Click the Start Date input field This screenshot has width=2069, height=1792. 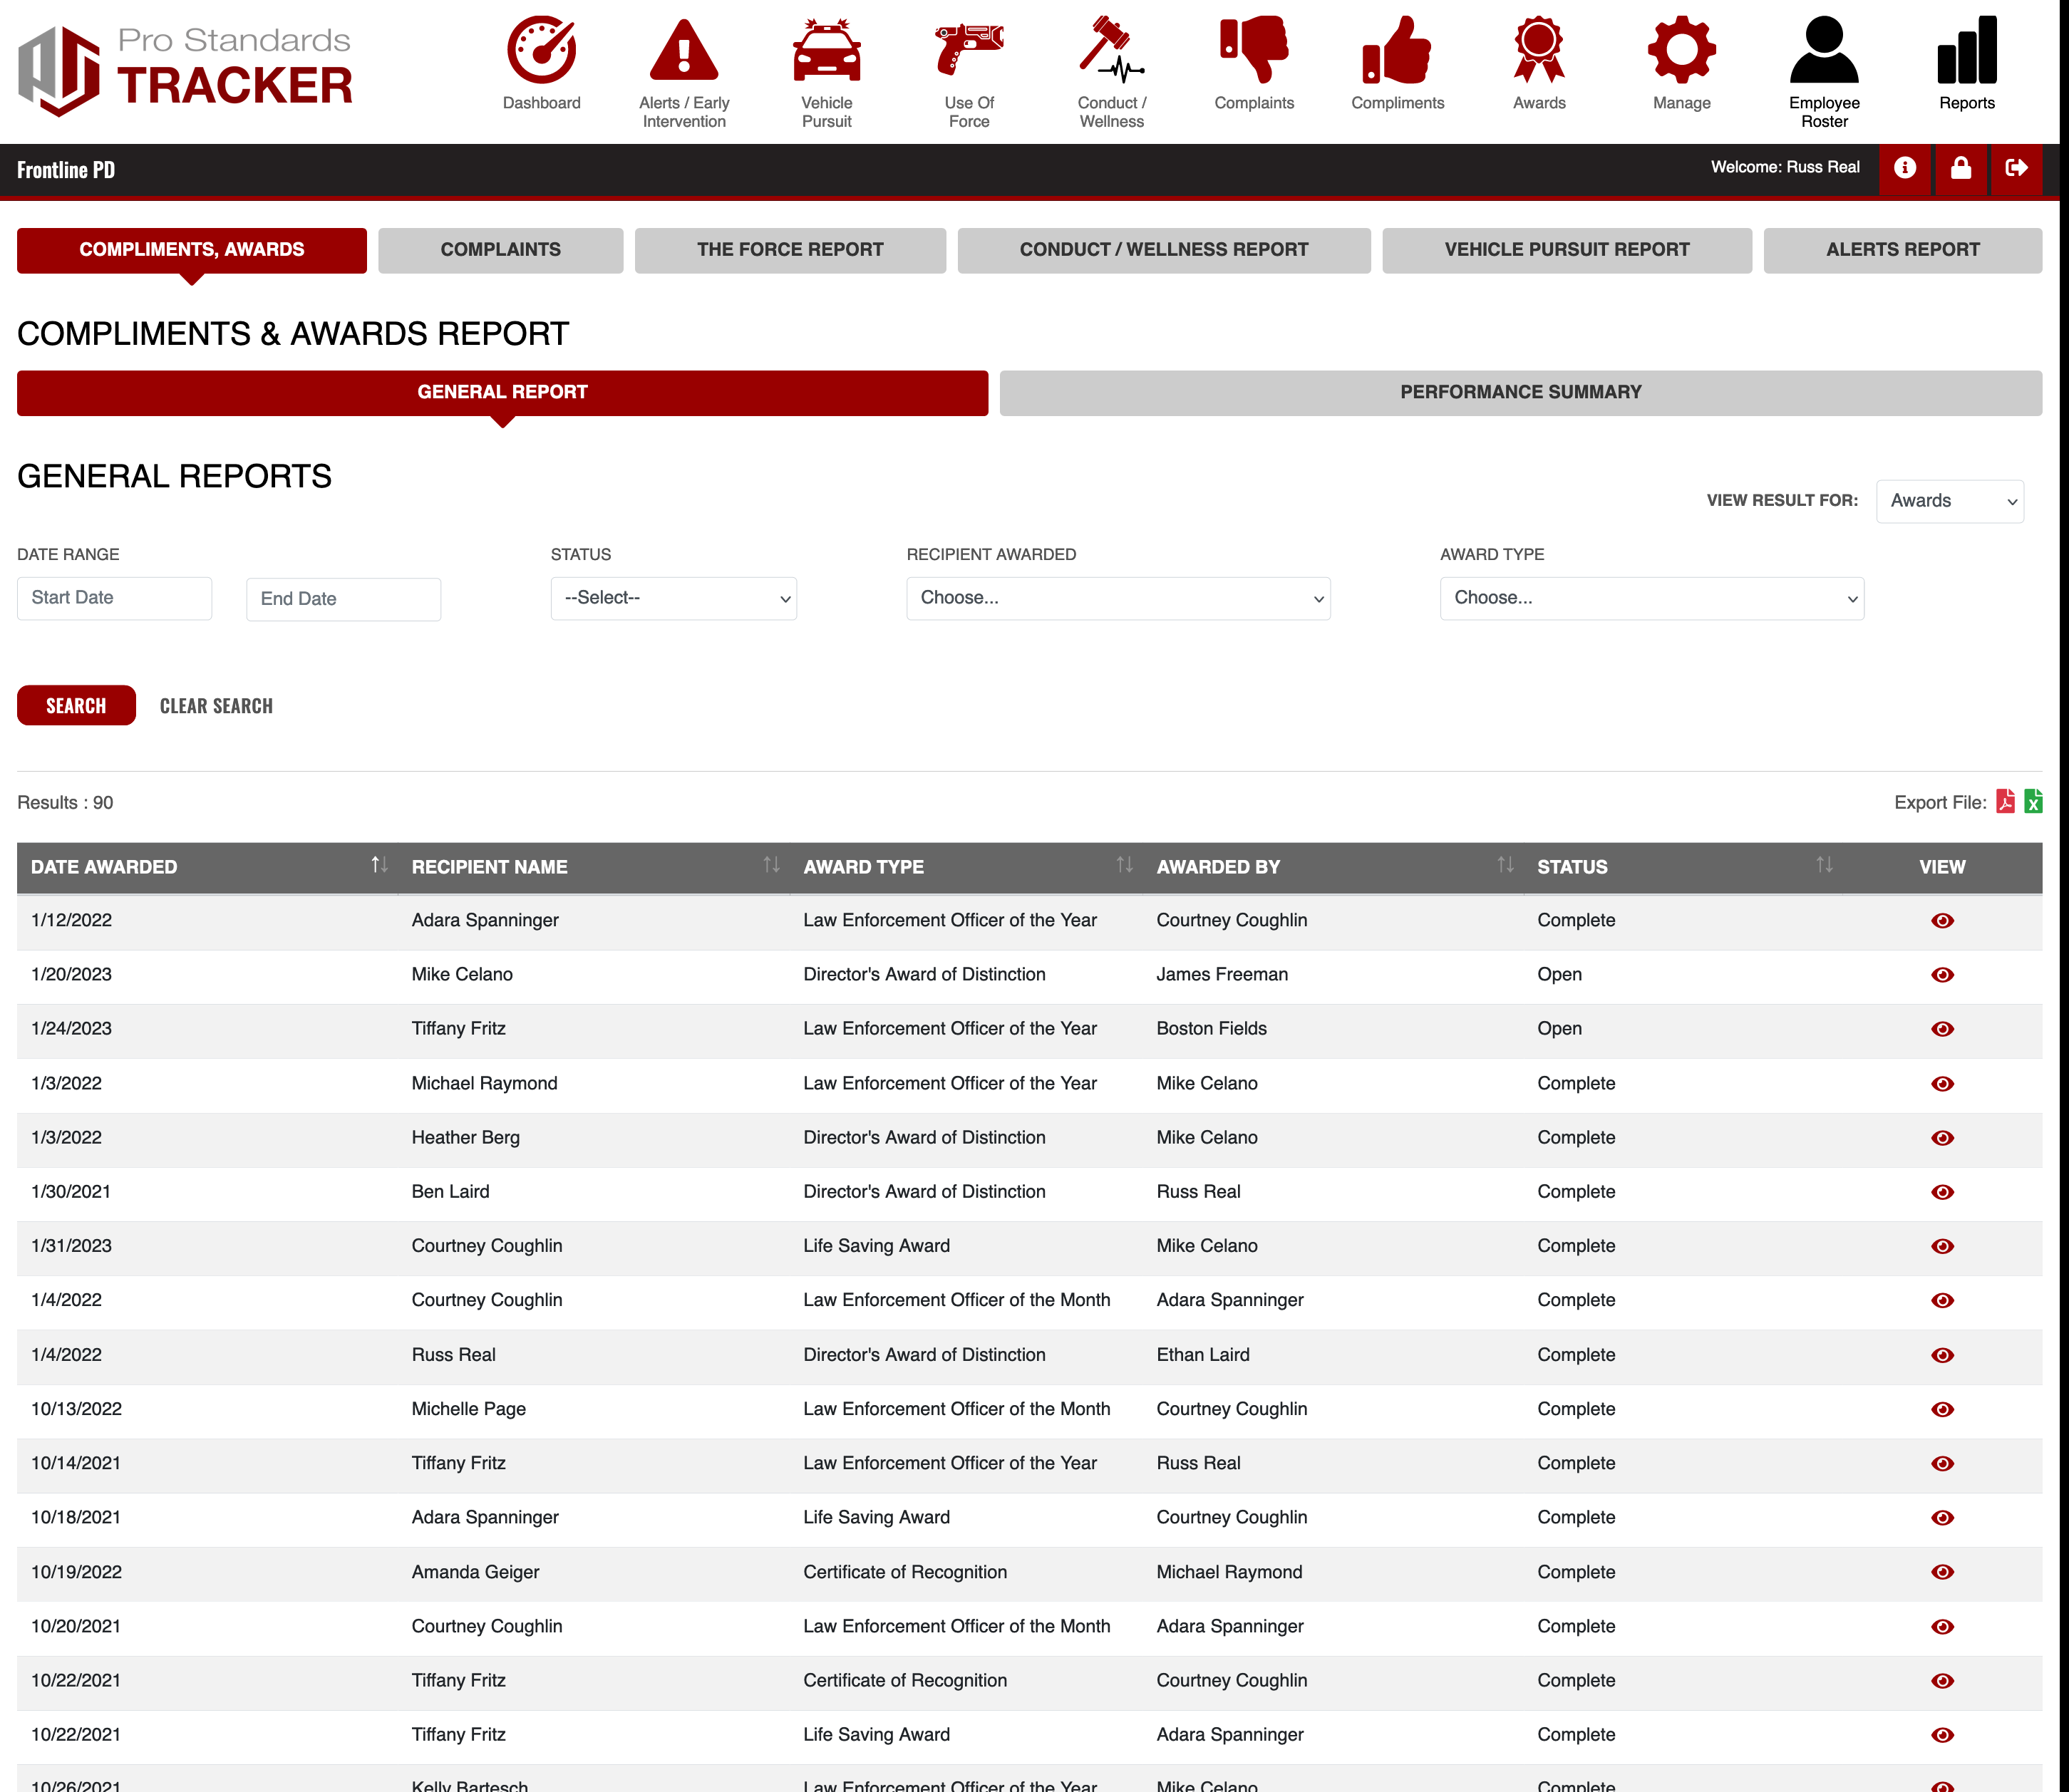click(114, 598)
